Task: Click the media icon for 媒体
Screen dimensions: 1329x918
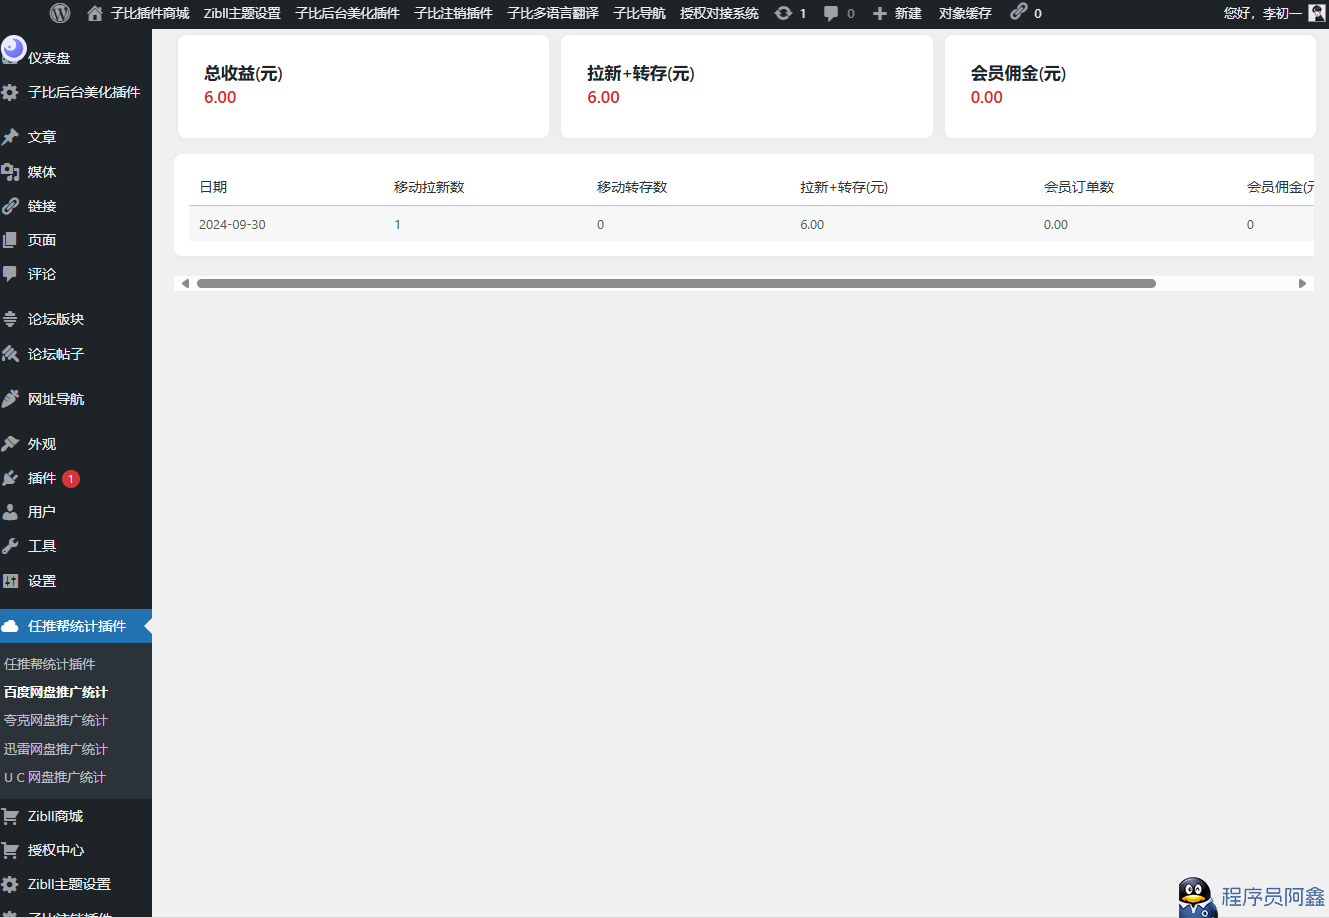Action: point(10,172)
